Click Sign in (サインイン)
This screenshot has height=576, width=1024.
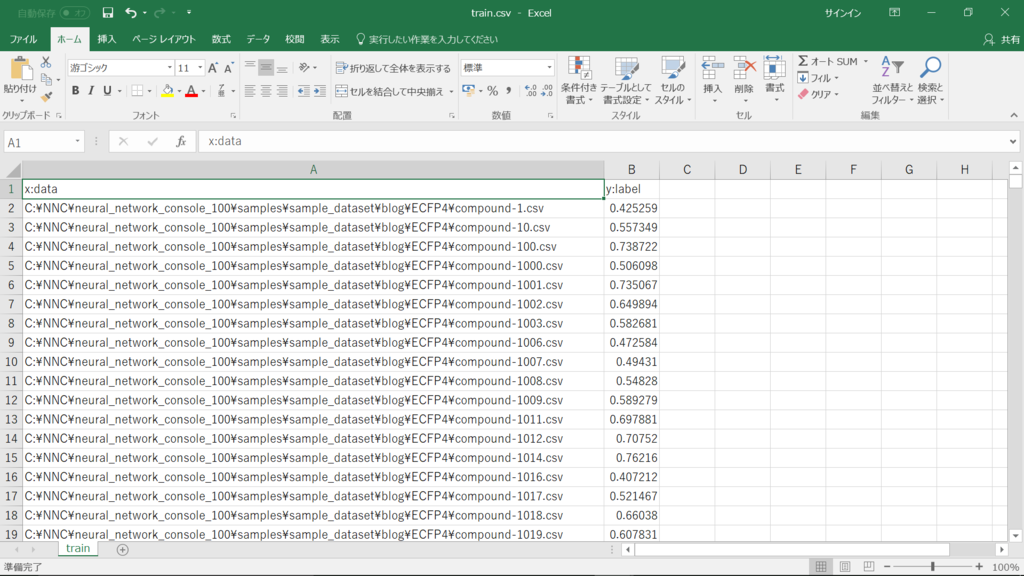(842, 13)
